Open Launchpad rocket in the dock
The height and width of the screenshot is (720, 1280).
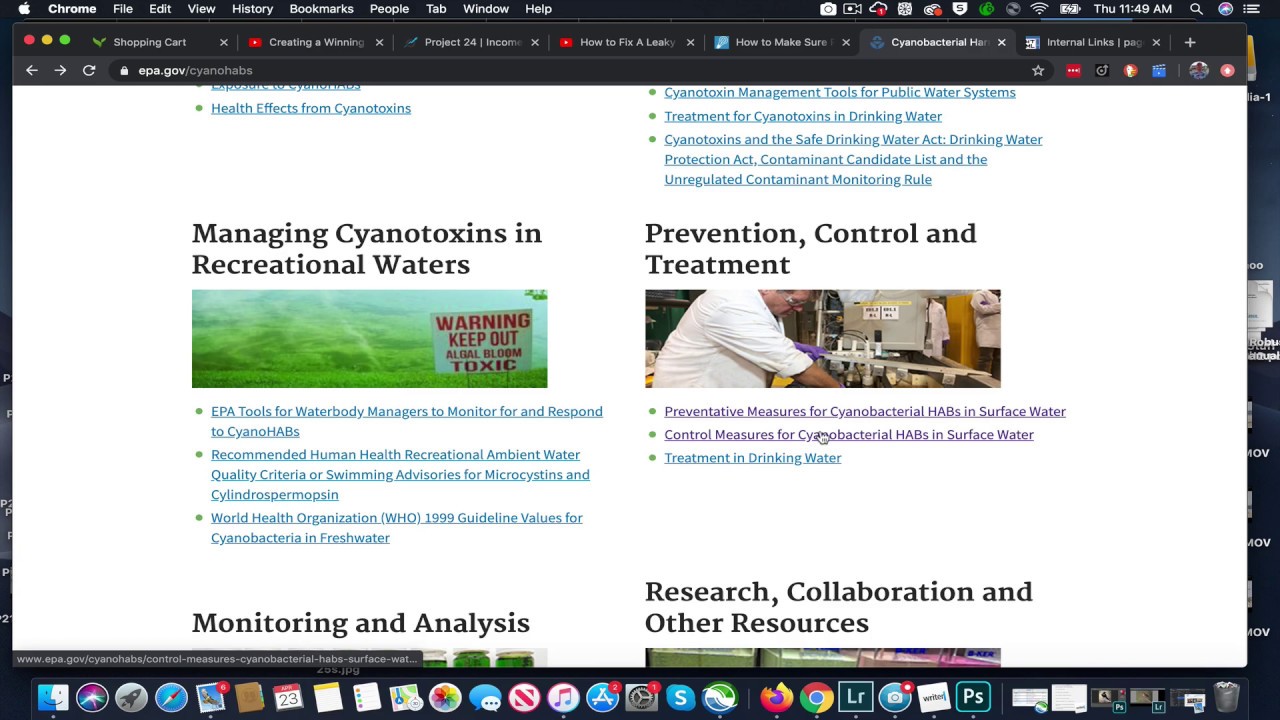click(x=131, y=697)
